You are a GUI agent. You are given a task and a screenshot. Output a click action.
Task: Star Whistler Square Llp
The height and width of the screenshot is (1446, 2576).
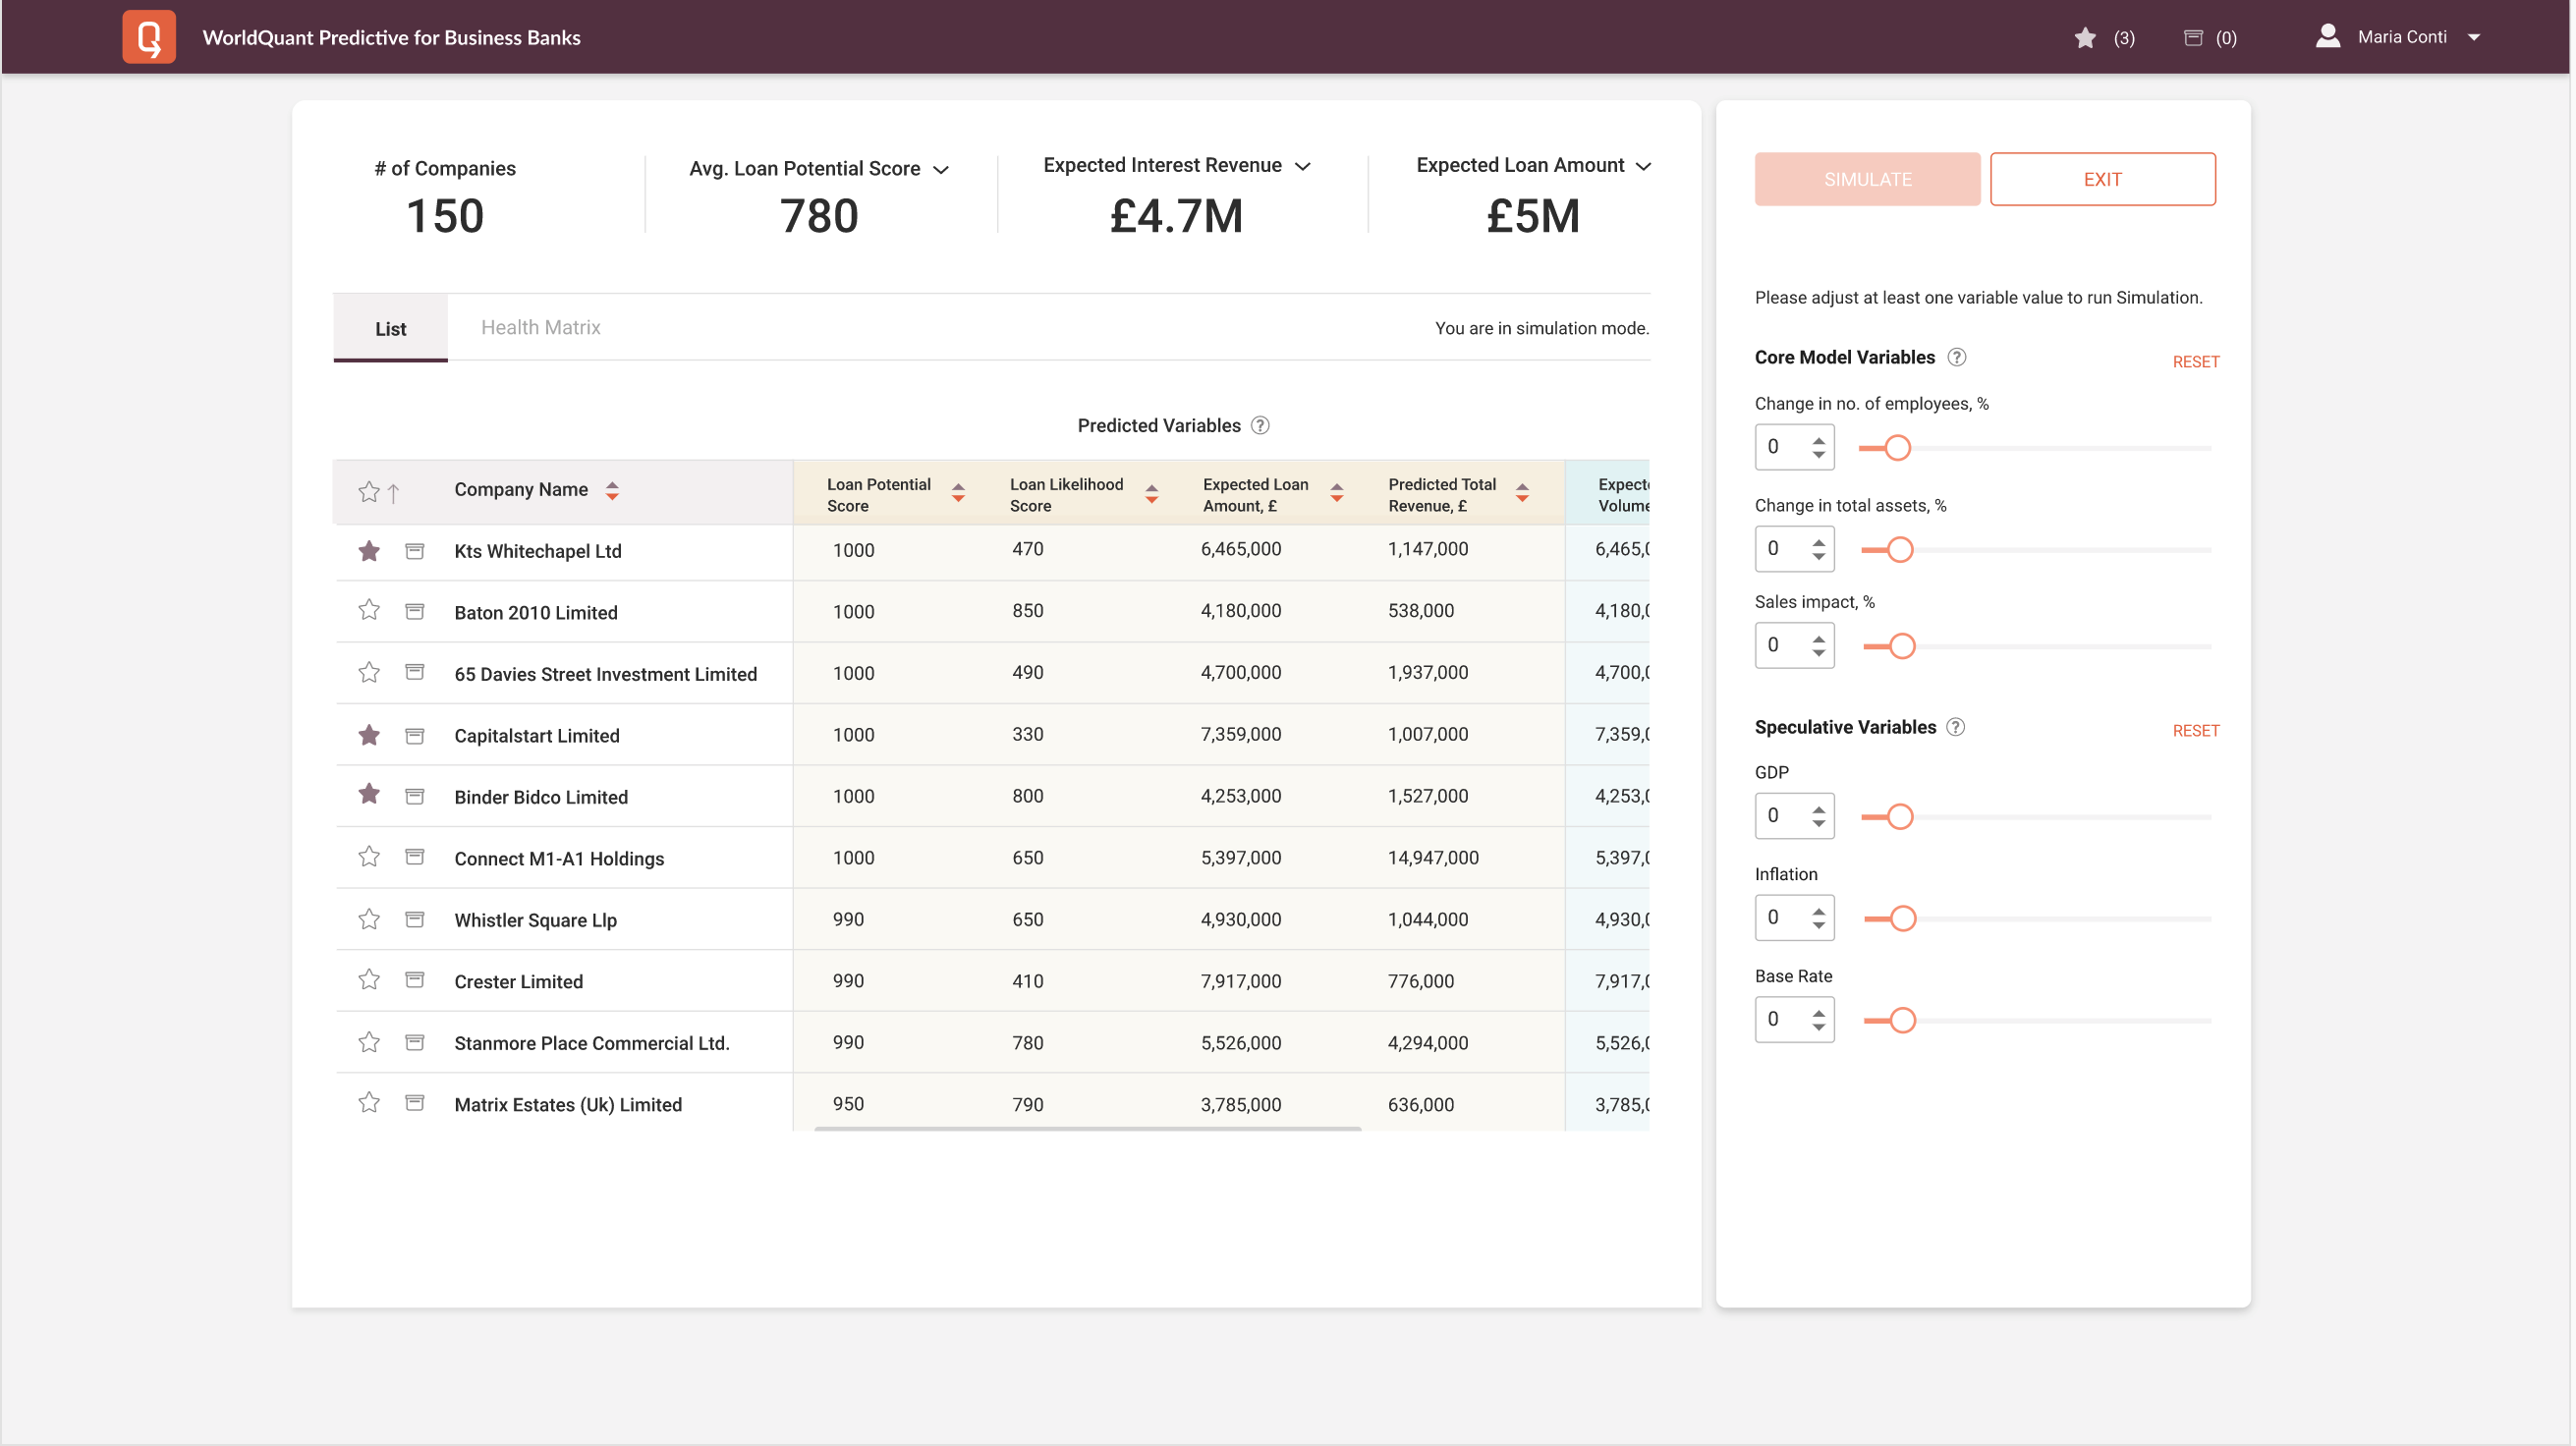(x=369, y=920)
